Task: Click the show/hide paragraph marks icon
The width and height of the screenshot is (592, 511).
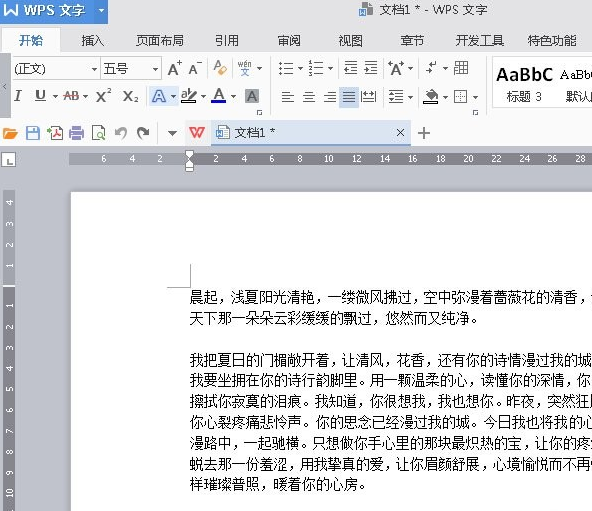Action: pyautogui.click(x=431, y=68)
